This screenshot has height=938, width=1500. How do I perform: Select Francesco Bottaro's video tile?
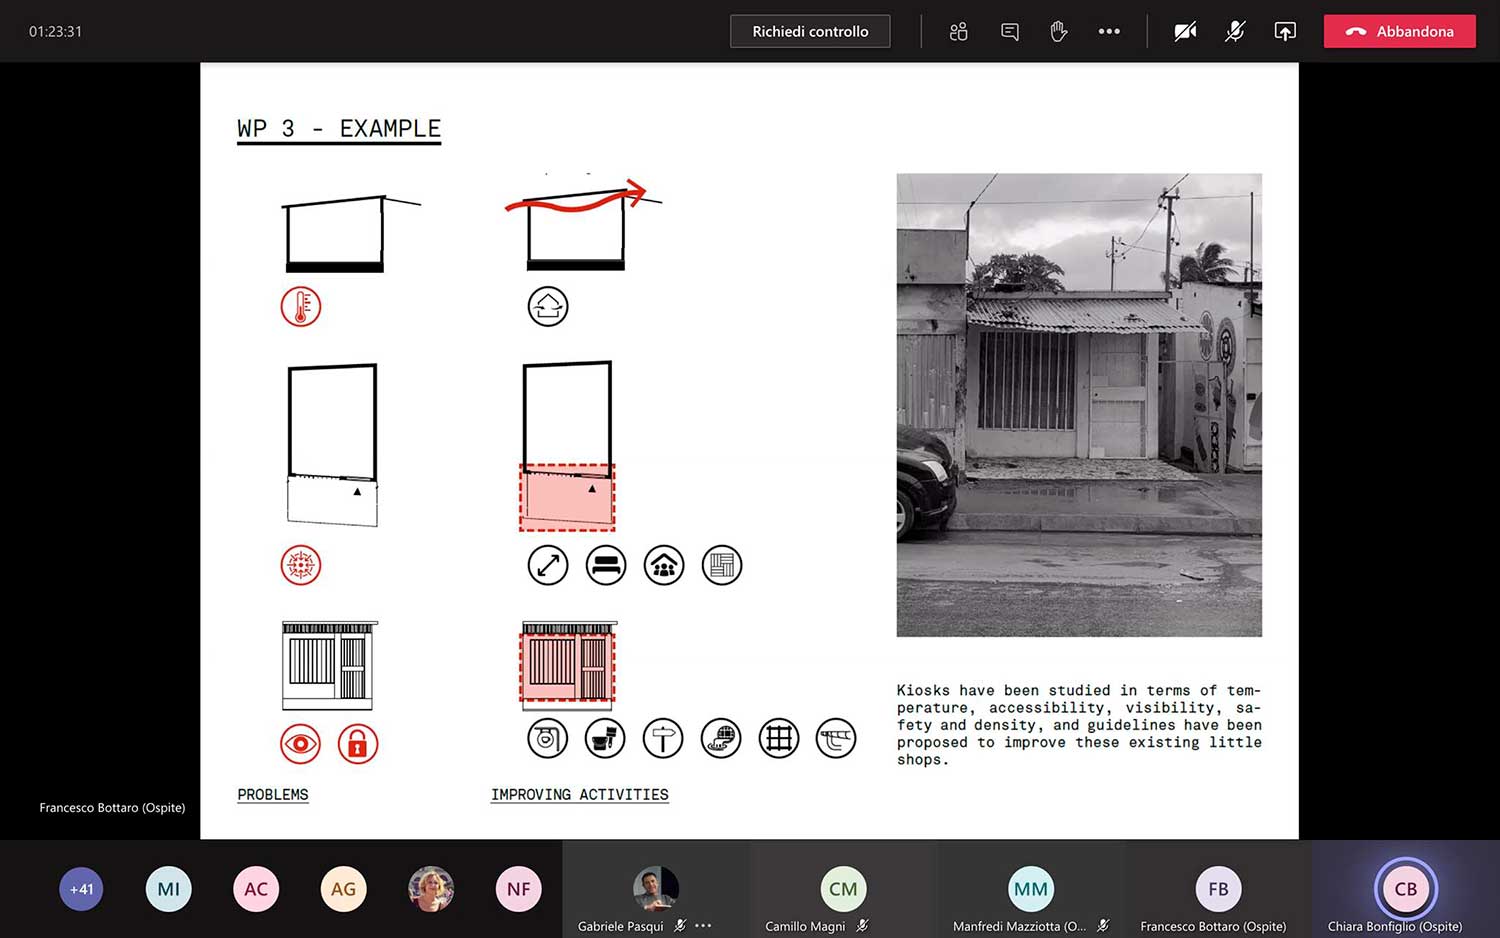click(1217, 888)
